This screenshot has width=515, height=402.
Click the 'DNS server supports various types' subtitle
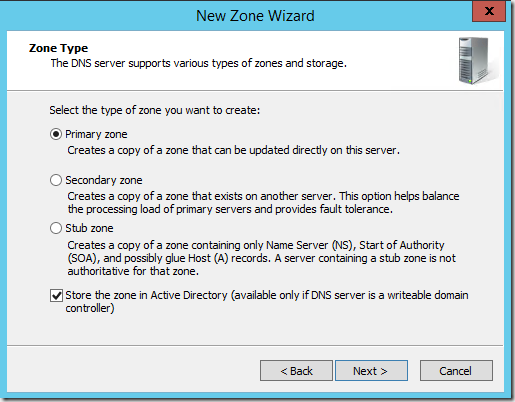pyautogui.click(x=199, y=63)
